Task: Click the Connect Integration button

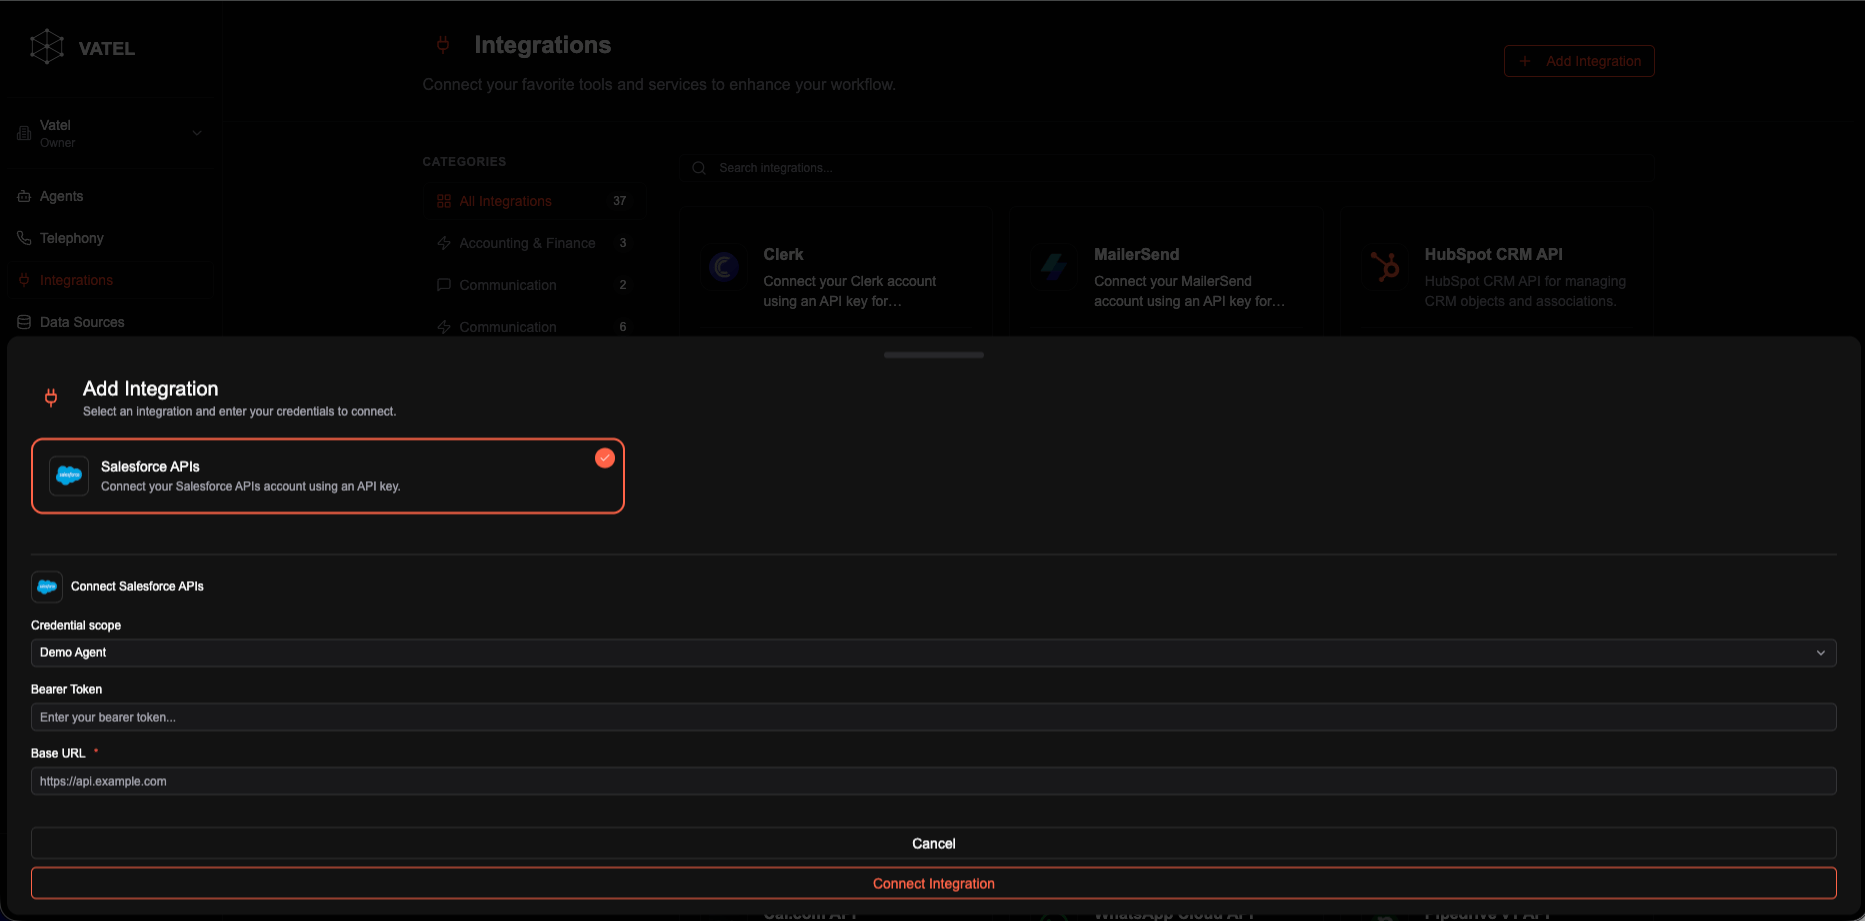Action: tap(934, 883)
